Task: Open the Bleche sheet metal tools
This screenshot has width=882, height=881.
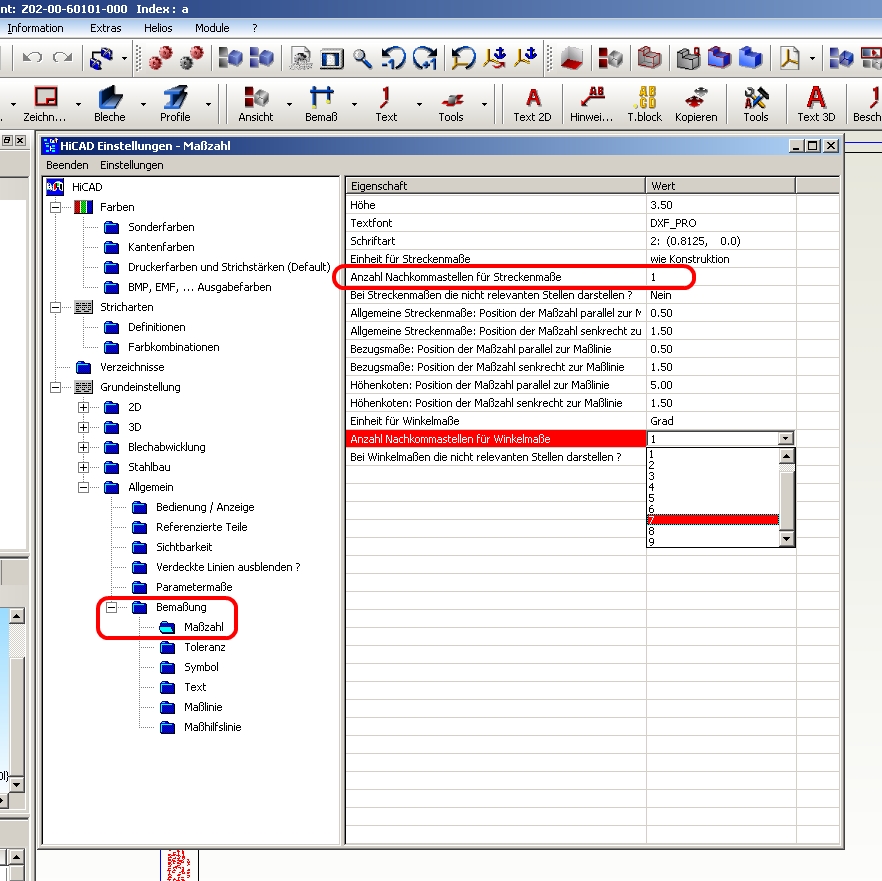Action: tap(110, 104)
